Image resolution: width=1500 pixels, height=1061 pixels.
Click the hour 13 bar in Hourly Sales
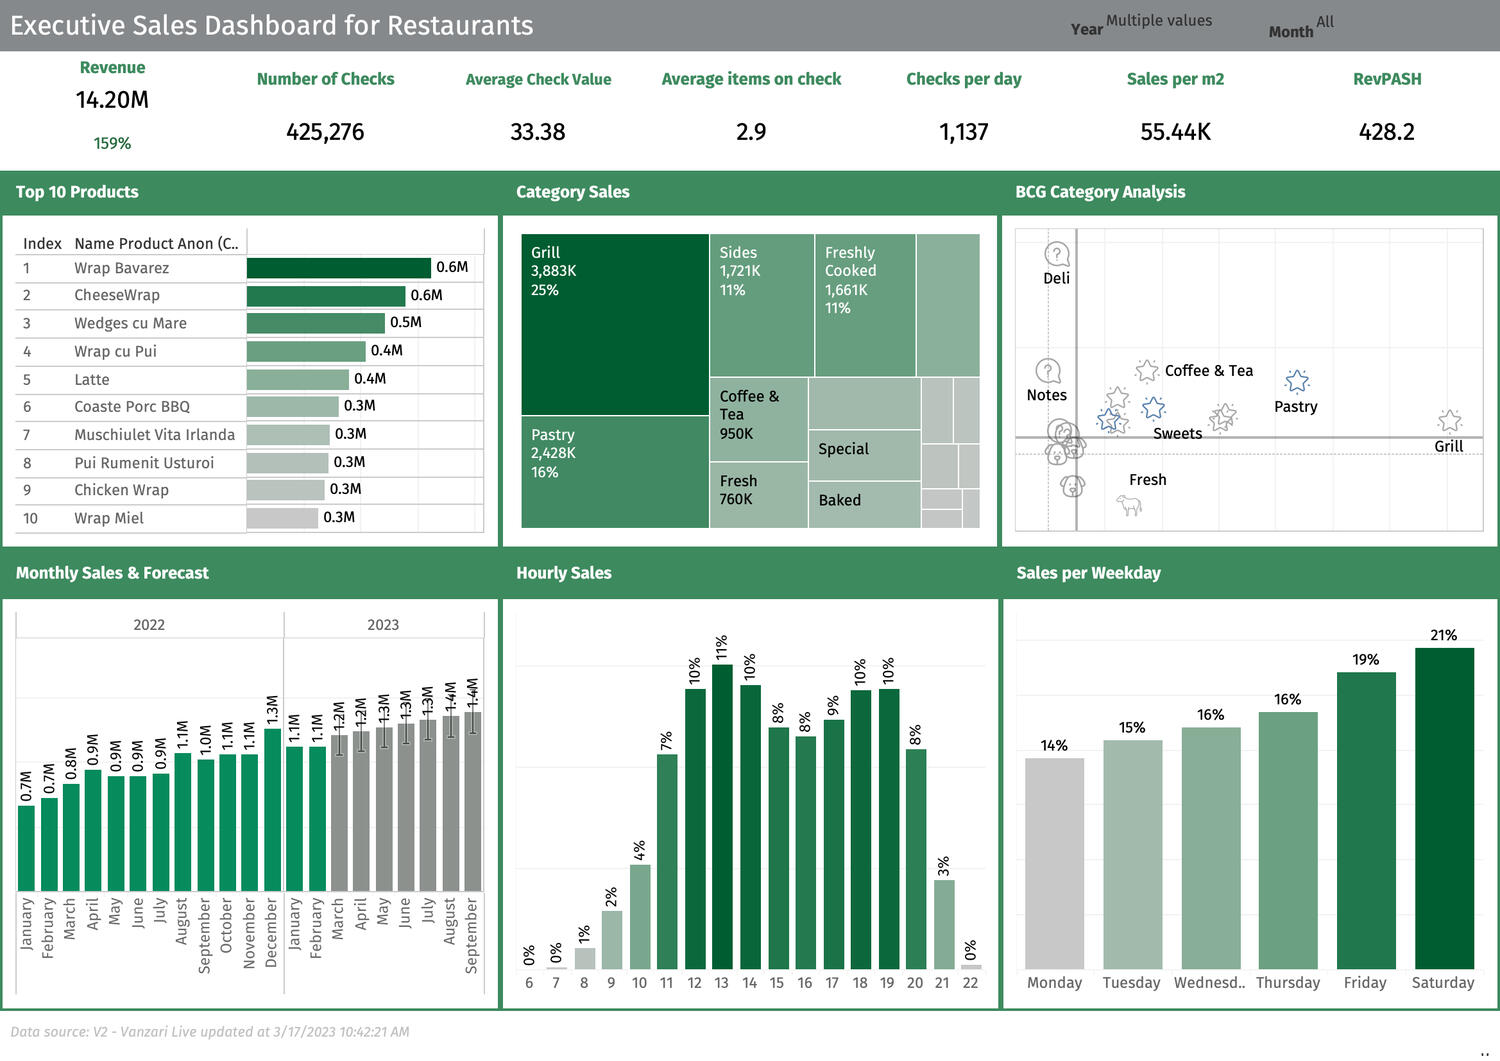pyautogui.click(x=721, y=816)
